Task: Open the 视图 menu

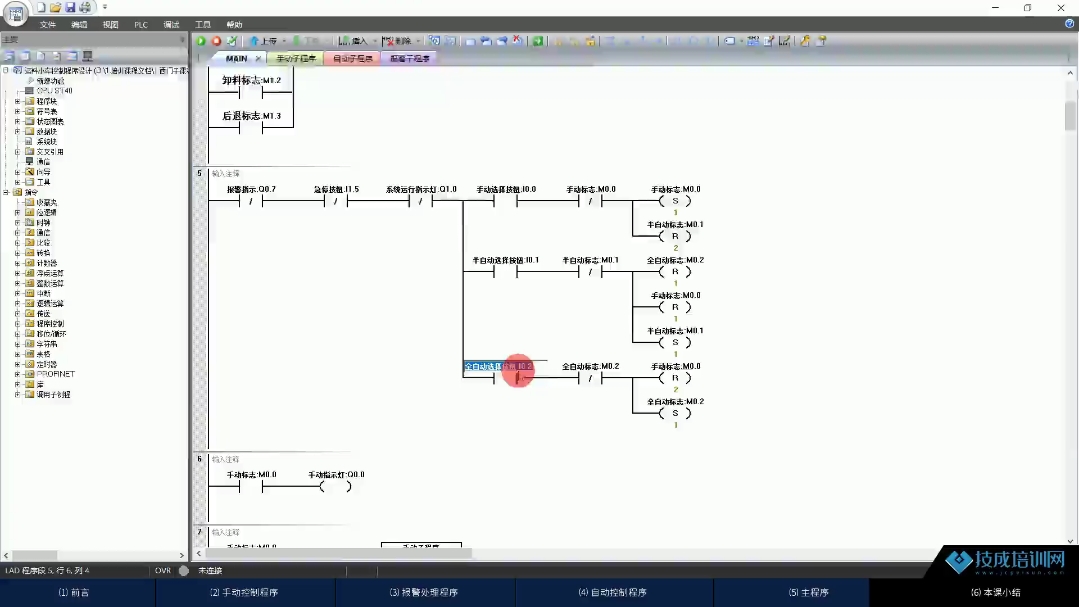Action: 111,25
